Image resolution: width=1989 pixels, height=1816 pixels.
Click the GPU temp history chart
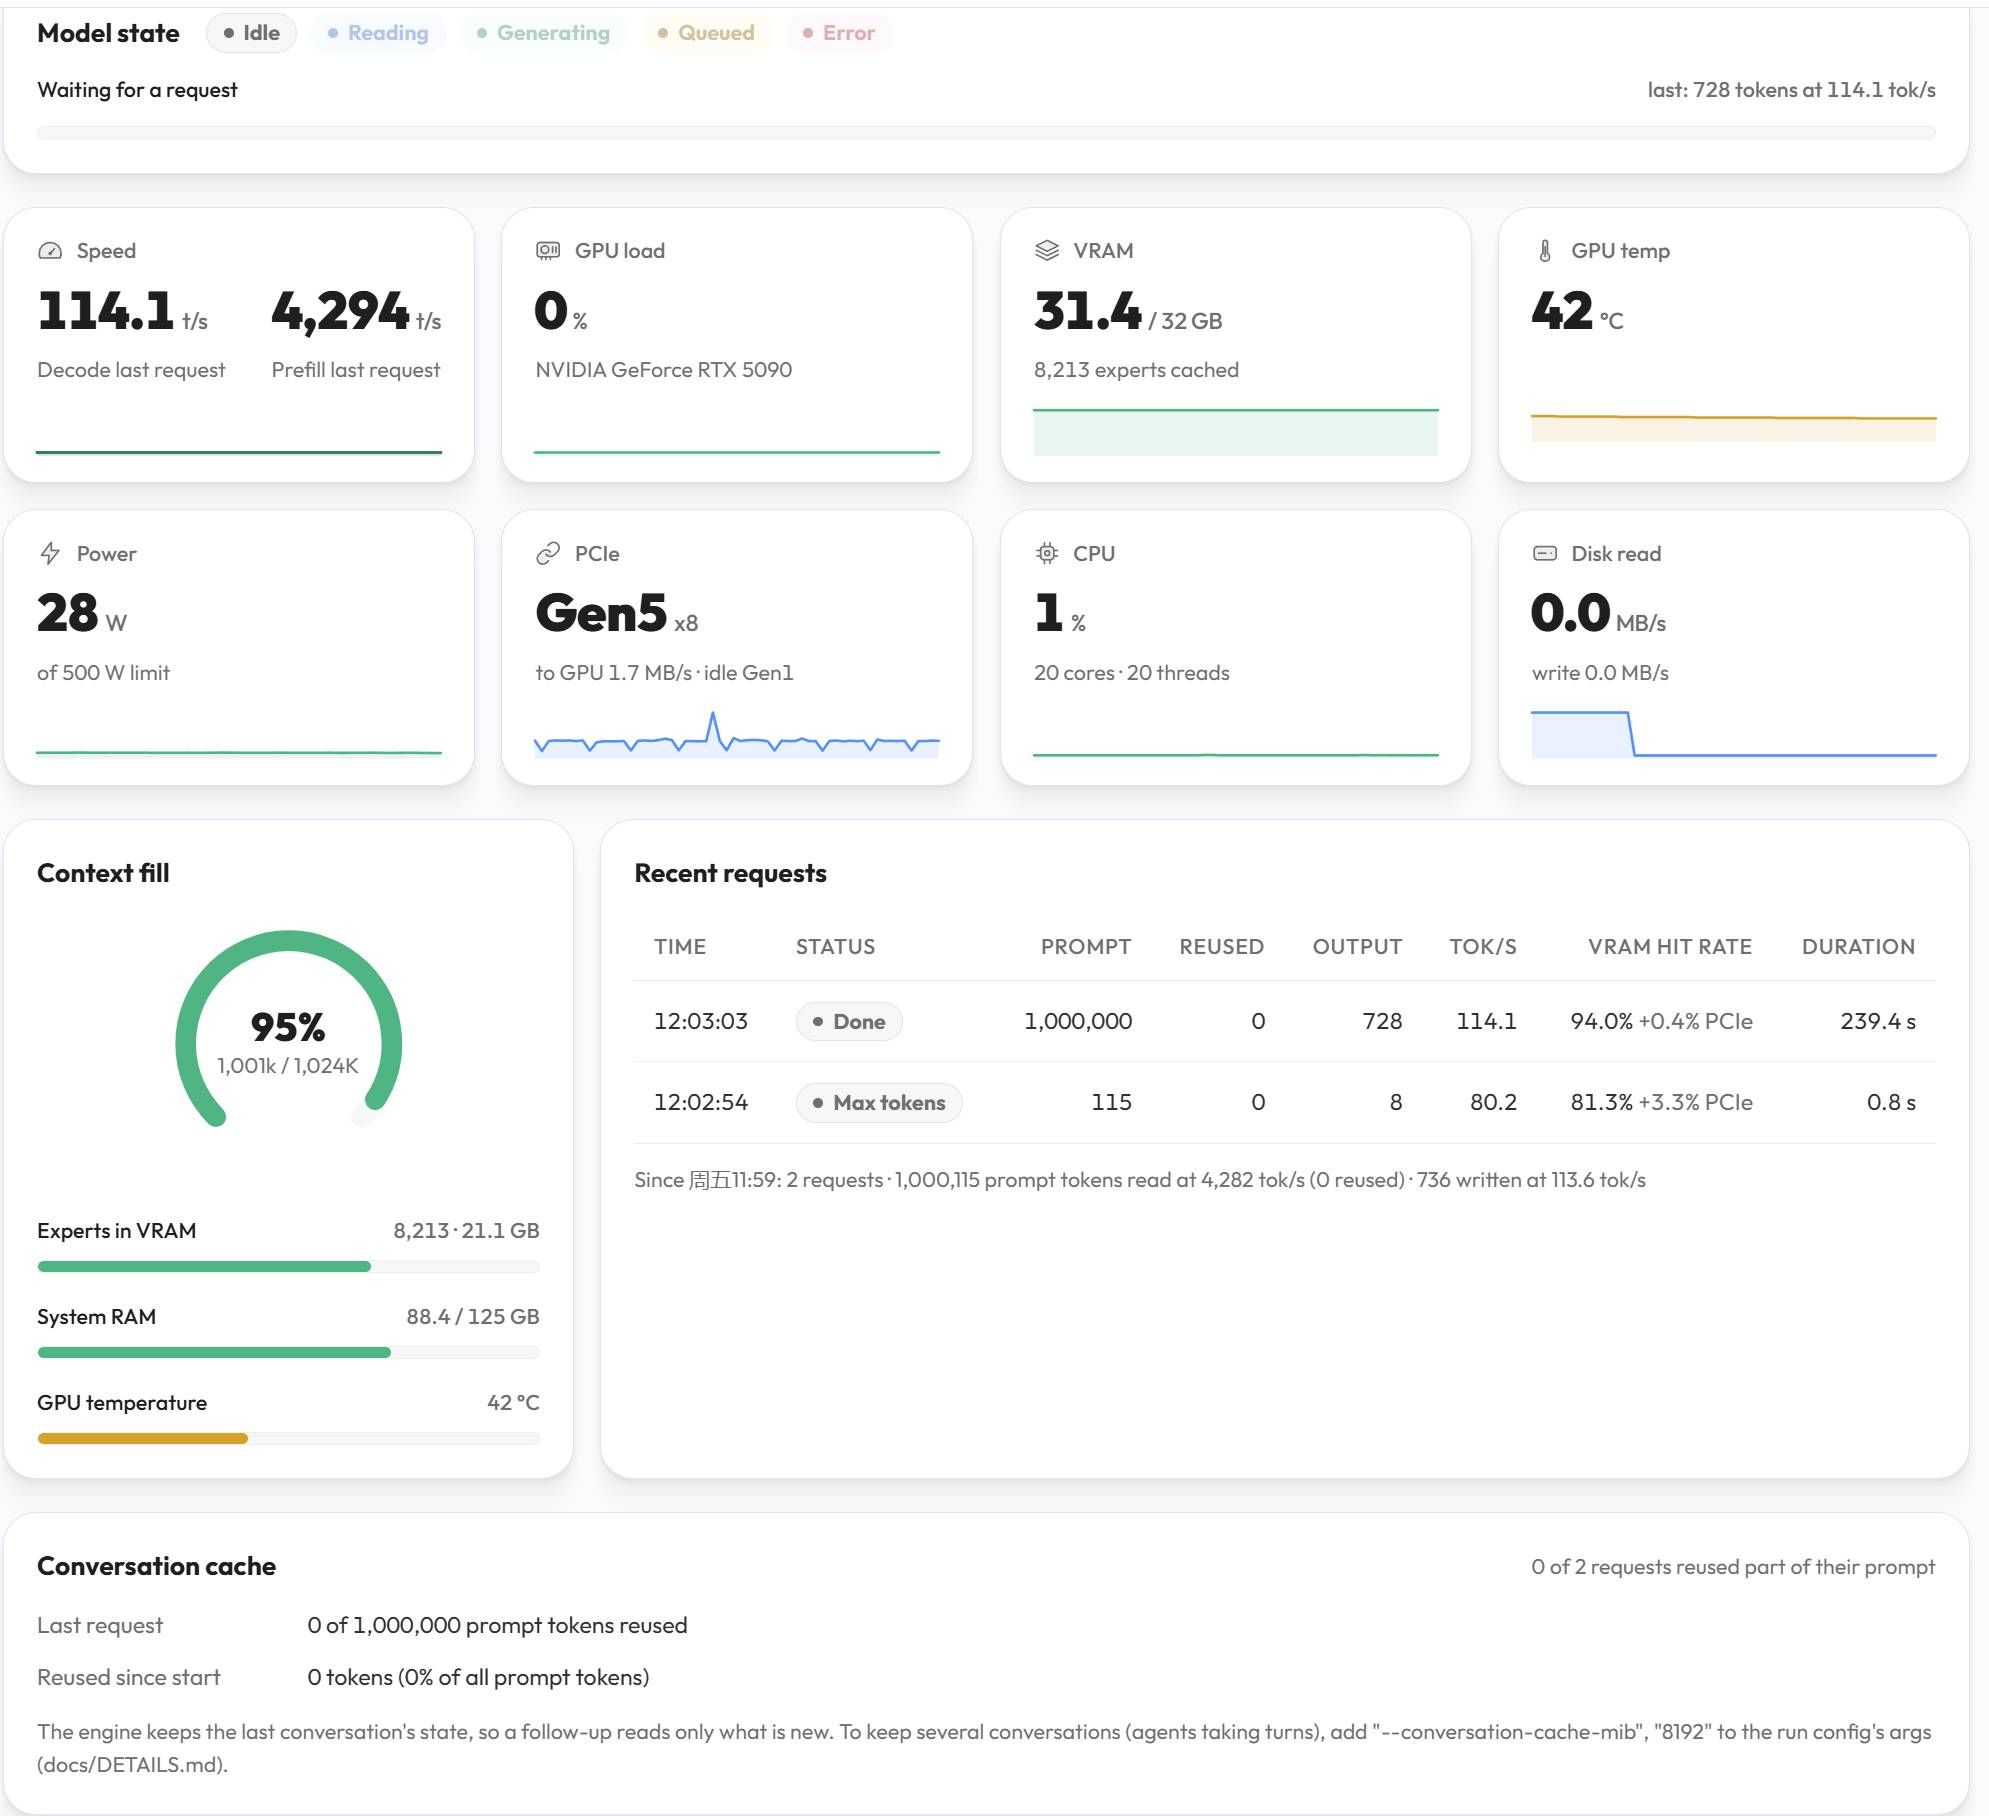coord(1734,428)
